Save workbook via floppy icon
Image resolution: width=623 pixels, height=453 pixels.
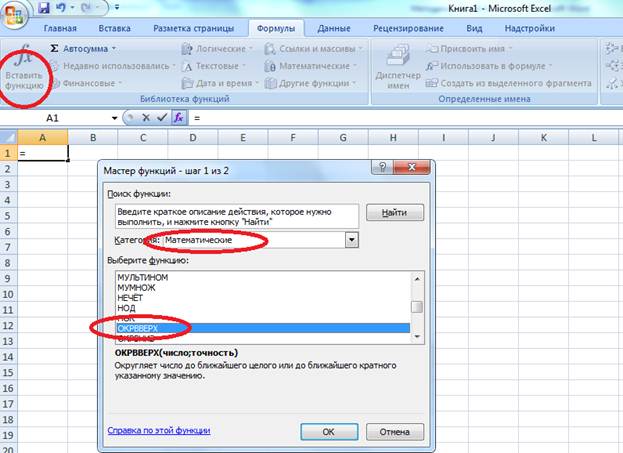[43, 7]
